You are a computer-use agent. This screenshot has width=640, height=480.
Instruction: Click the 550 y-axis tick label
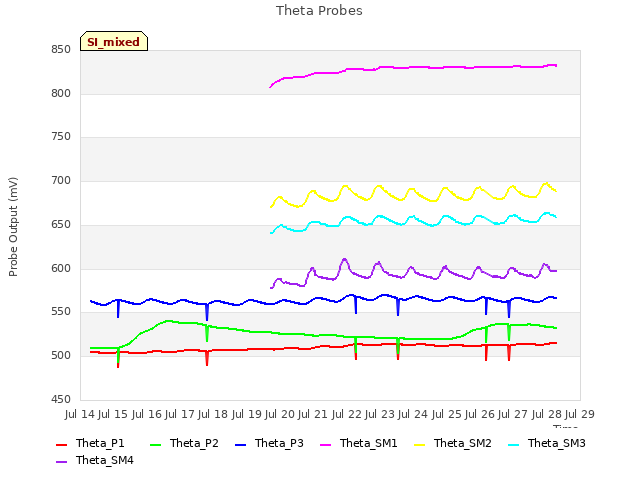[61, 312]
